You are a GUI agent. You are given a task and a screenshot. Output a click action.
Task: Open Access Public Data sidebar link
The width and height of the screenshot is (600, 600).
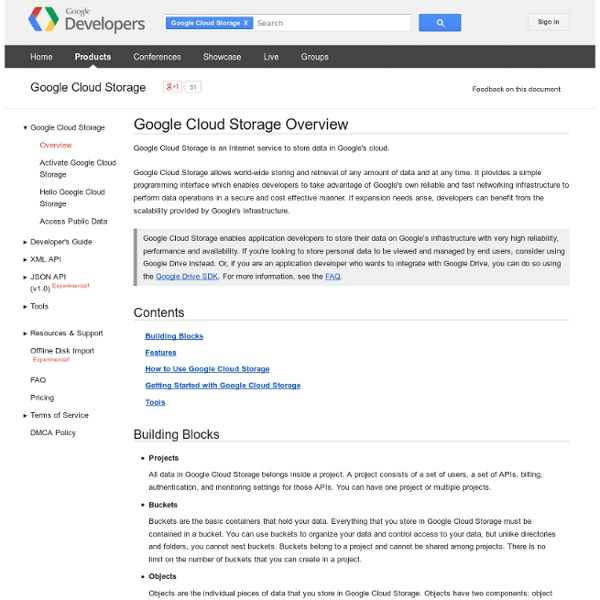point(73,221)
